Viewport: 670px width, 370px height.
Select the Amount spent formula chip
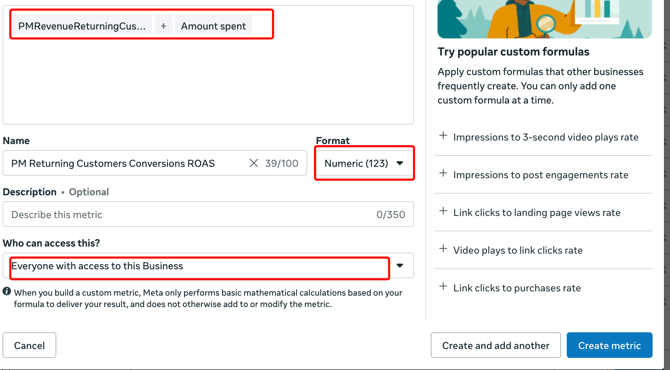tap(213, 26)
